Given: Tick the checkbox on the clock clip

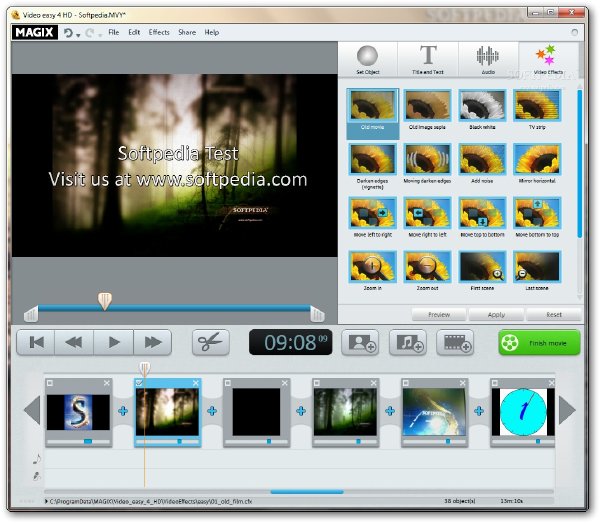Looking at the screenshot, I should (495, 383).
